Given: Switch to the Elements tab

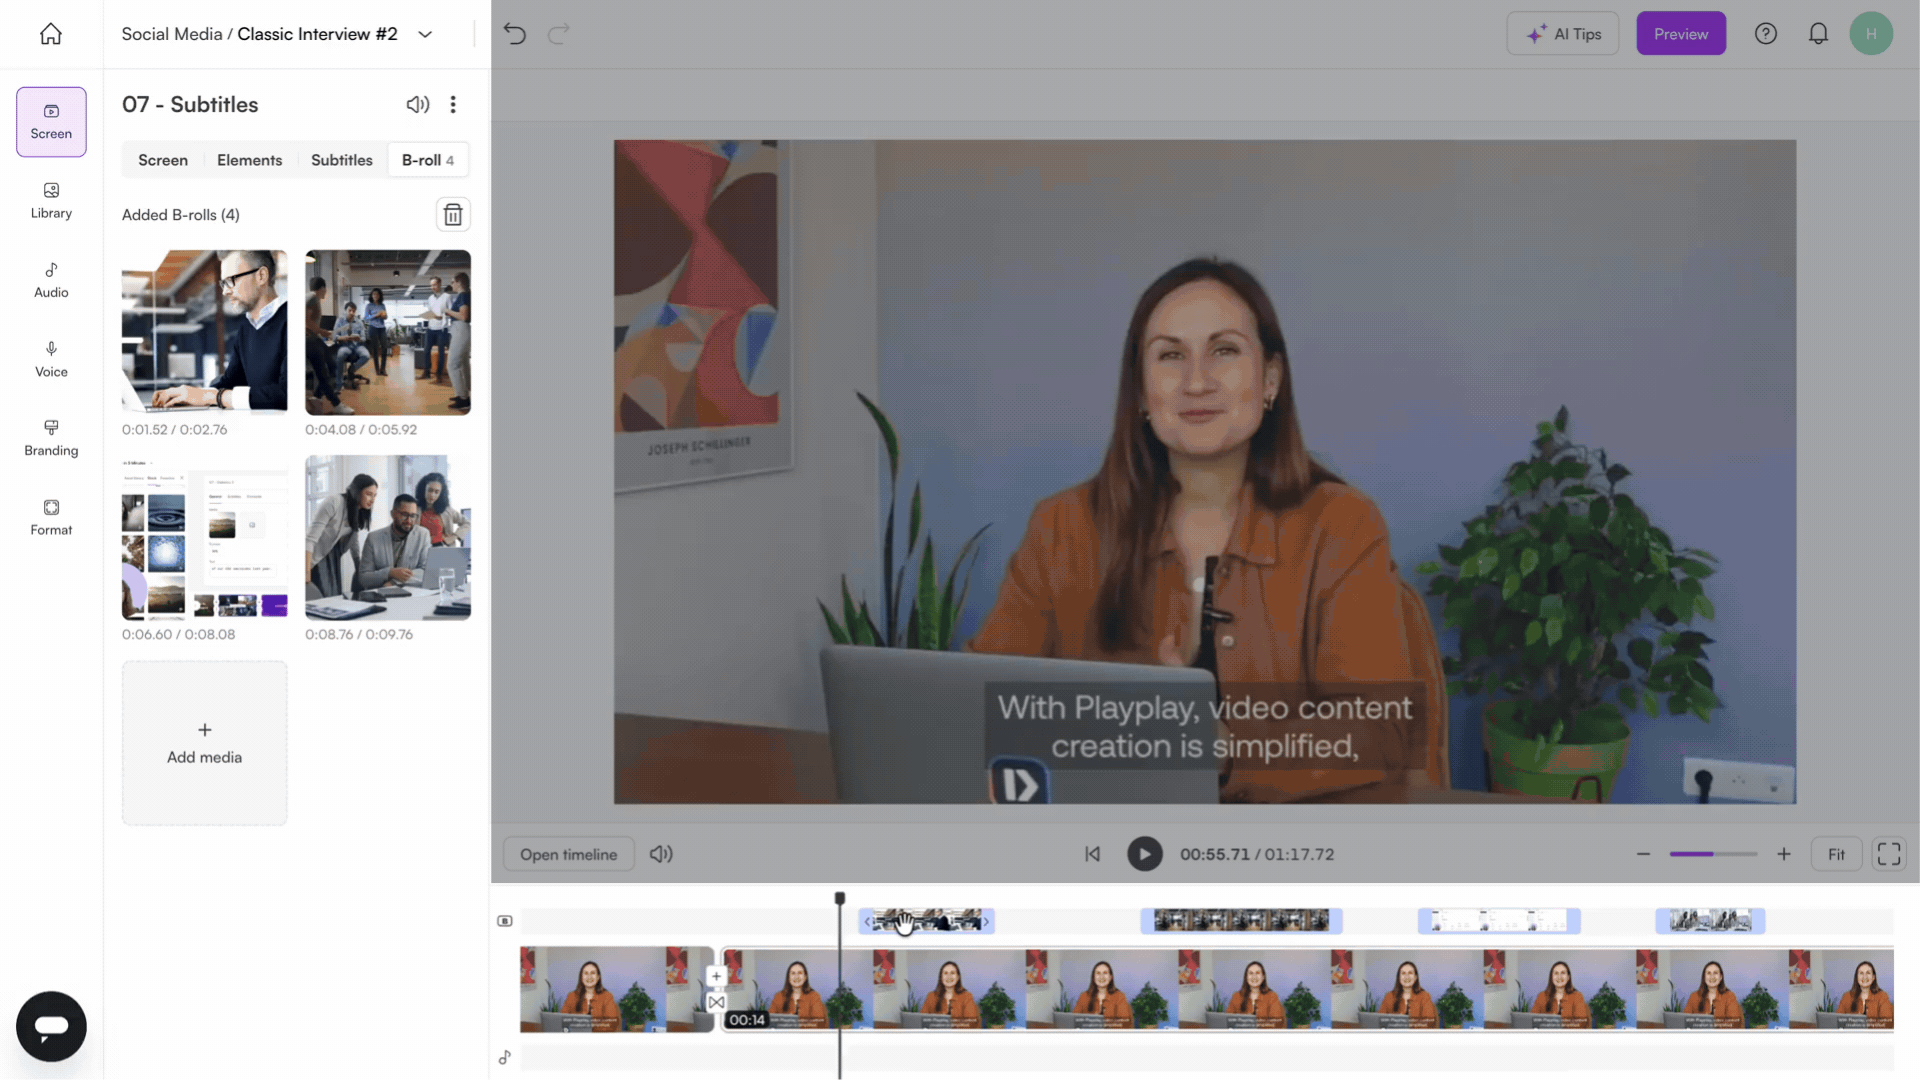Looking at the screenshot, I should tap(249, 160).
